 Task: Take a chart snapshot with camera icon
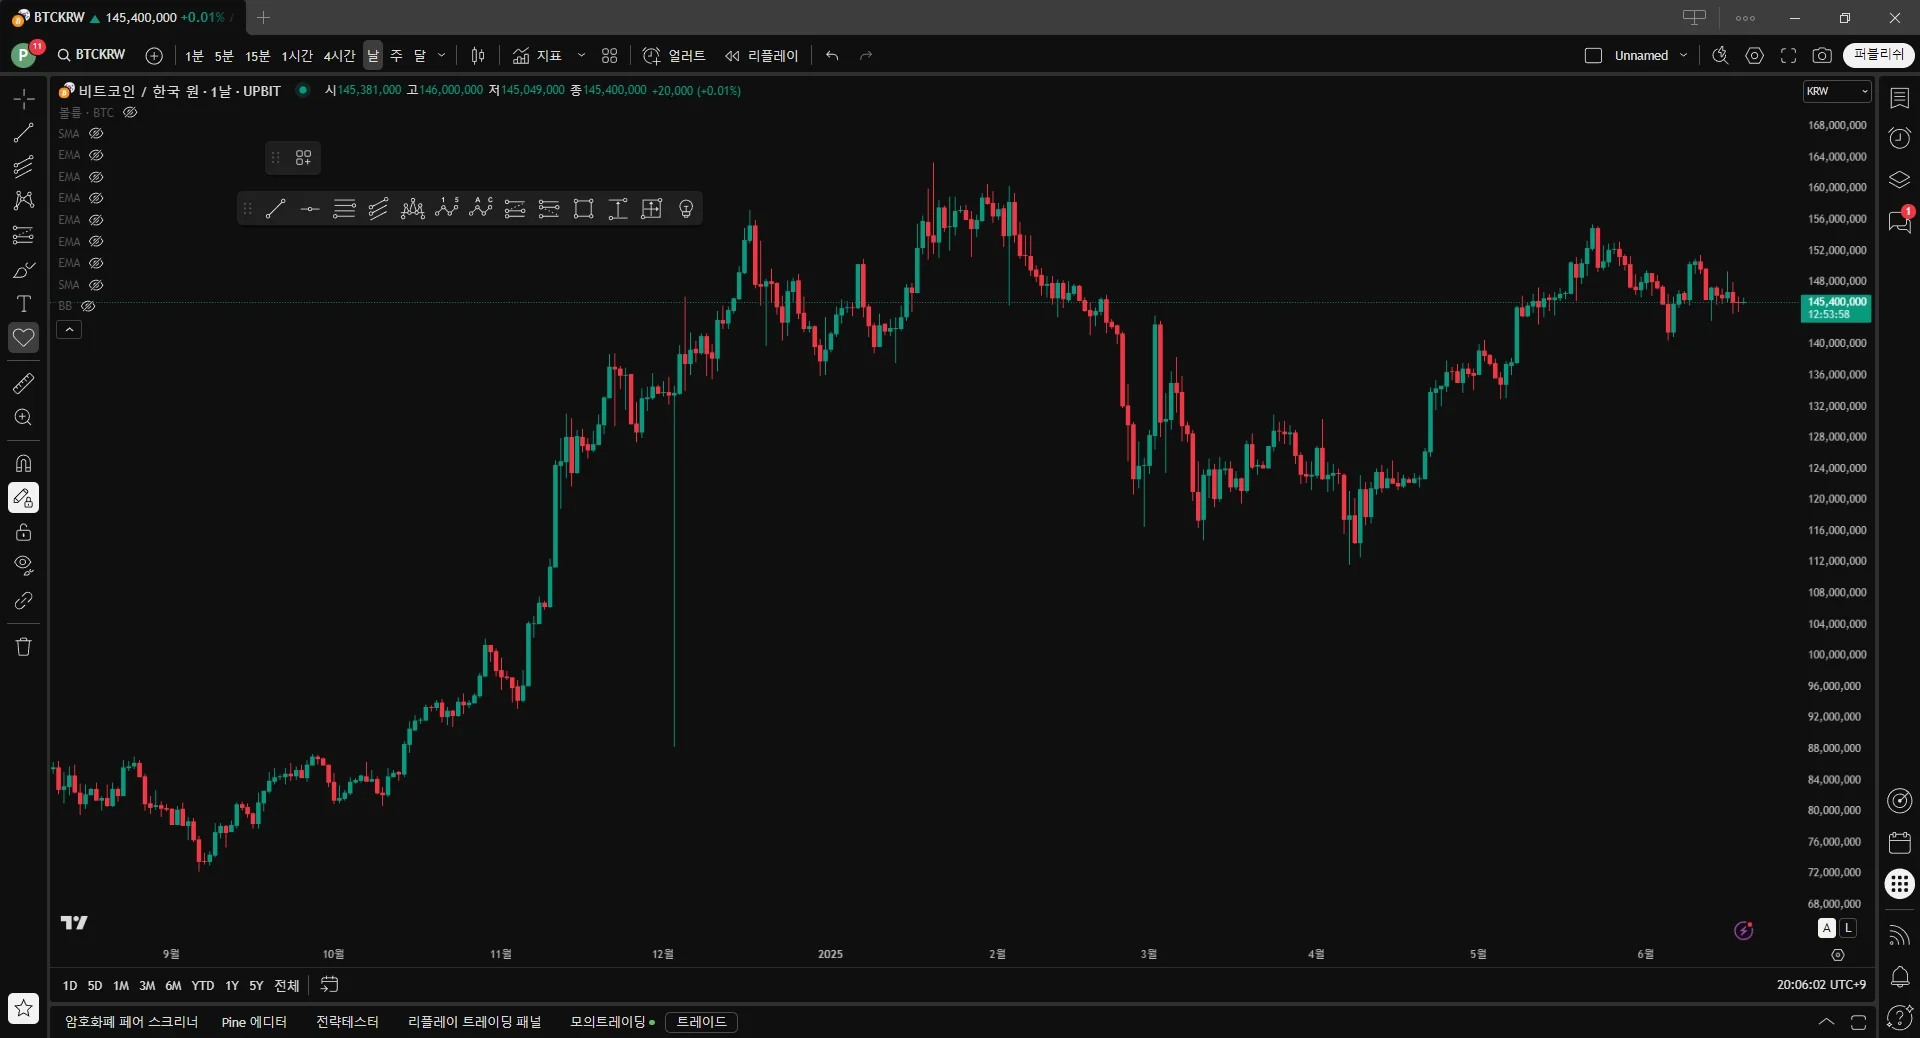(x=1822, y=56)
